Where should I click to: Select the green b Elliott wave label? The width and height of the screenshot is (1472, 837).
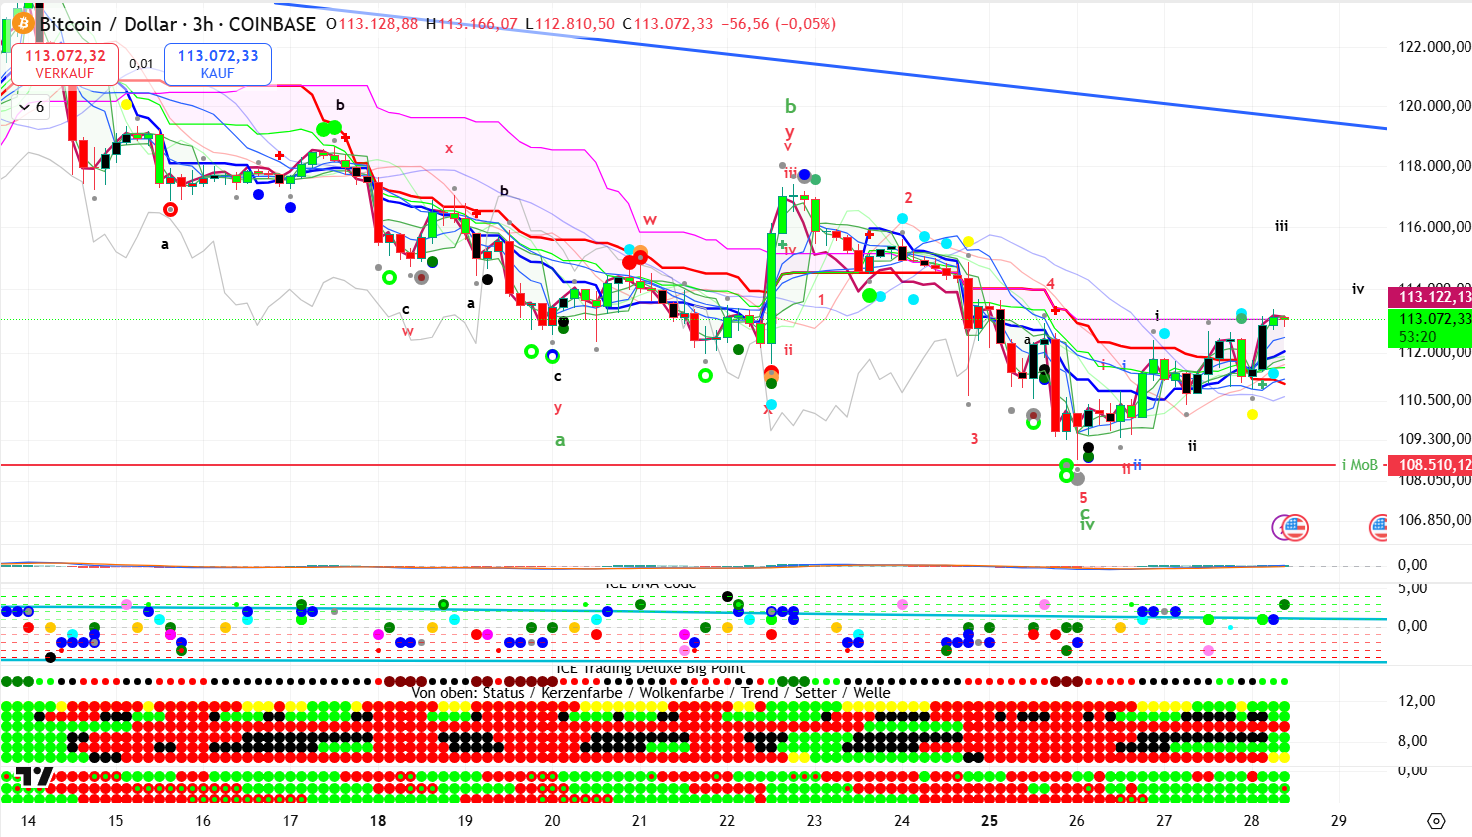[790, 106]
